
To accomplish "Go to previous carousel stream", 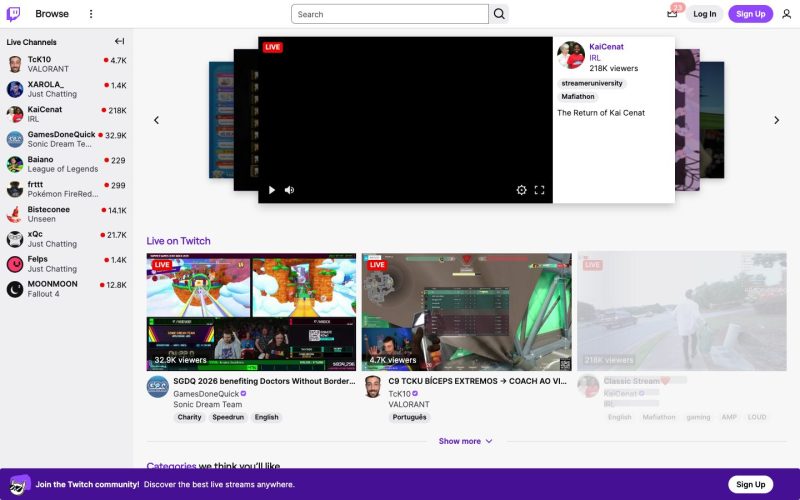I will coord(157,120).
